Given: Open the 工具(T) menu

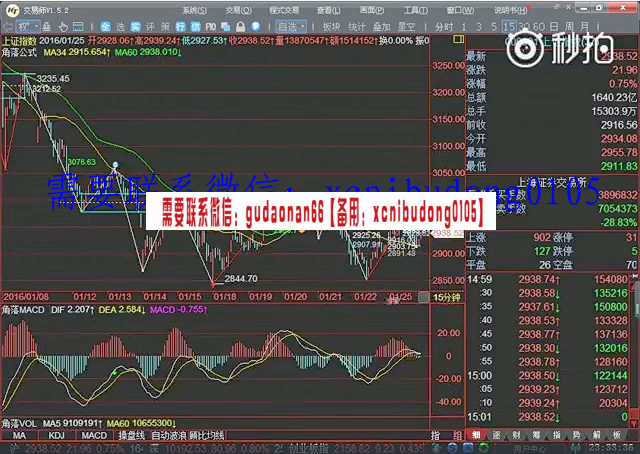Looking at the screenshot, I should [416, 10].
